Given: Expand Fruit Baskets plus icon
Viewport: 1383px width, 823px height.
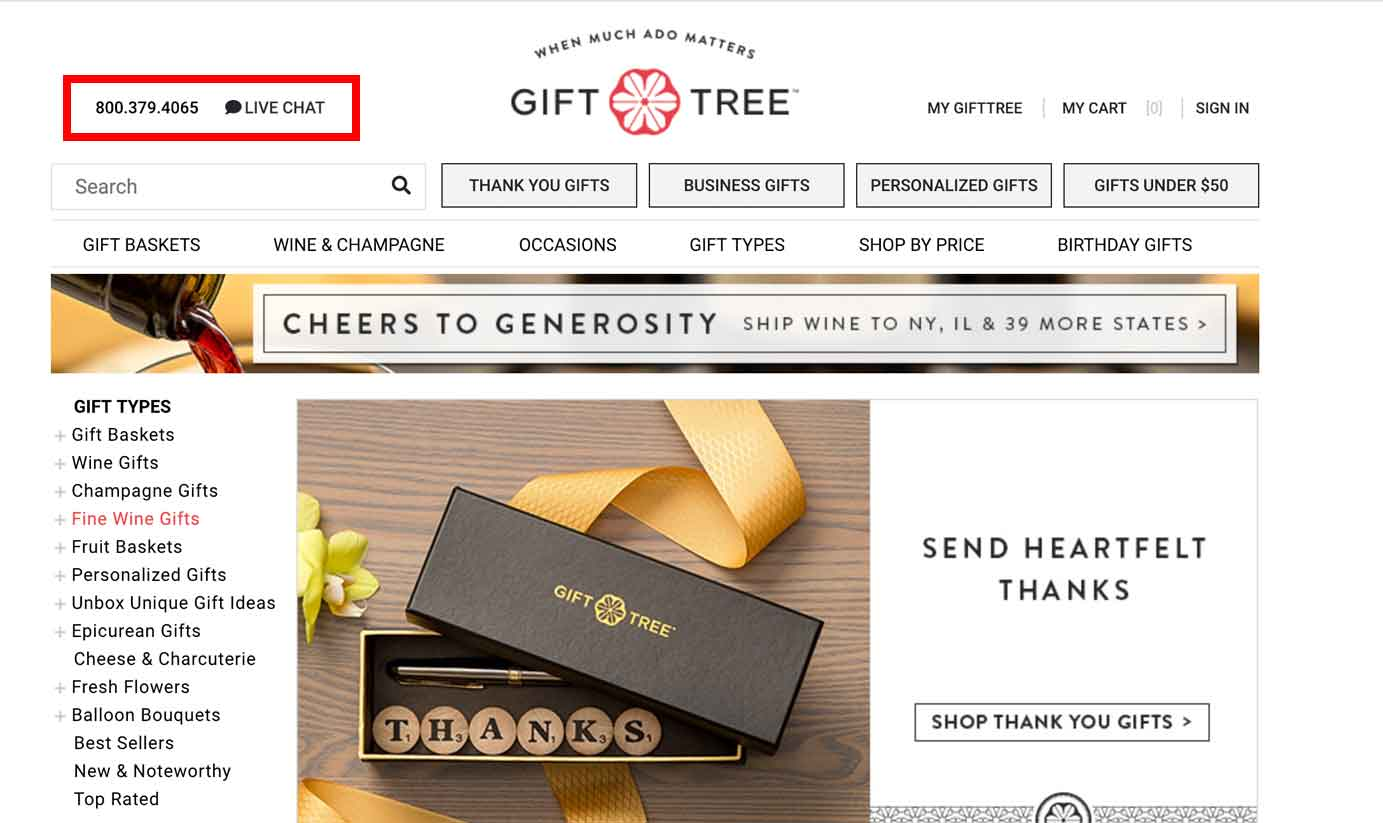Looking at the screenshot, I should click(x=61, y=547).
